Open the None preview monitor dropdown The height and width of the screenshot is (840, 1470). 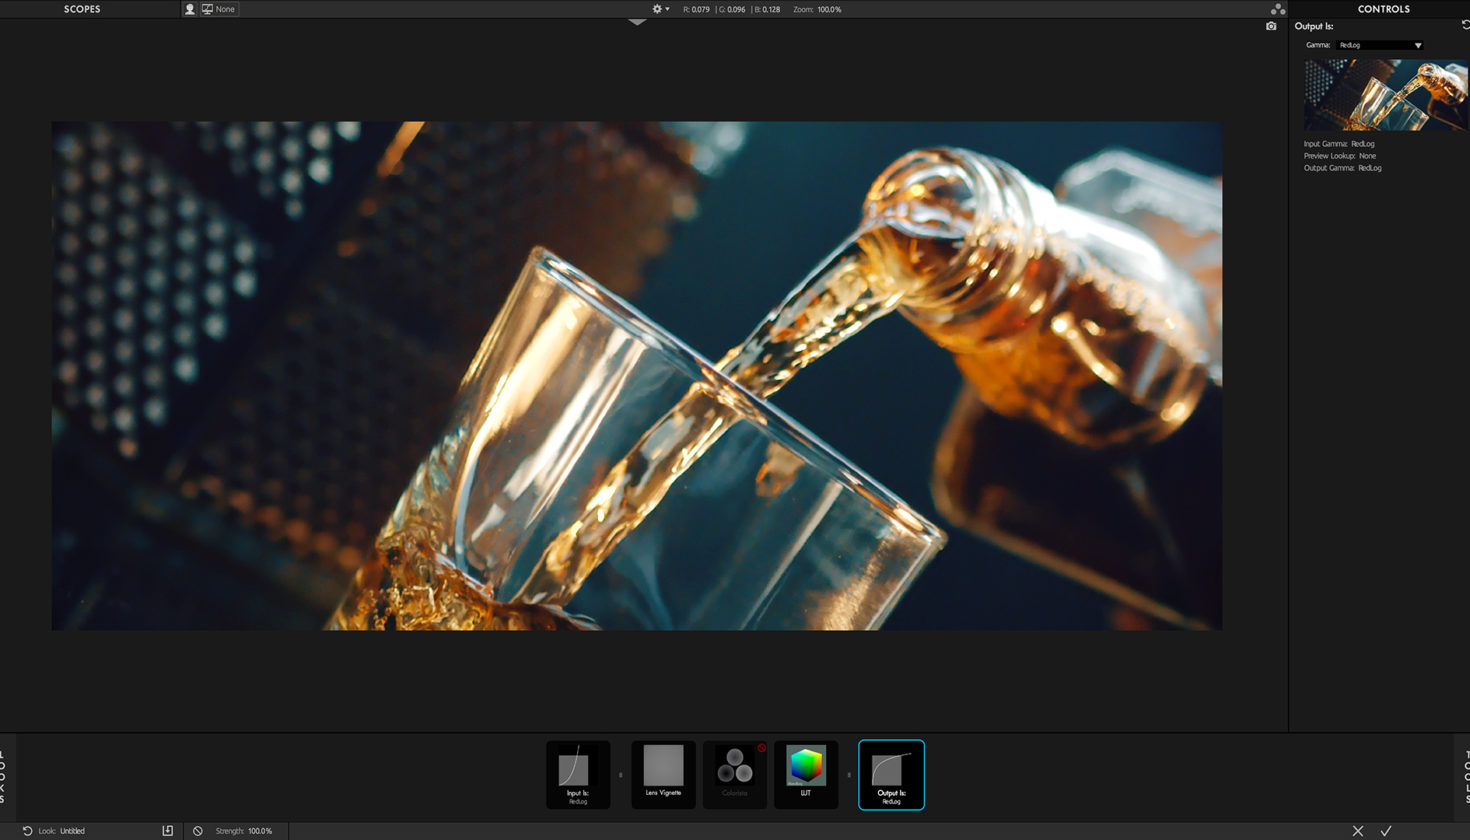click(x=222, y=9)
